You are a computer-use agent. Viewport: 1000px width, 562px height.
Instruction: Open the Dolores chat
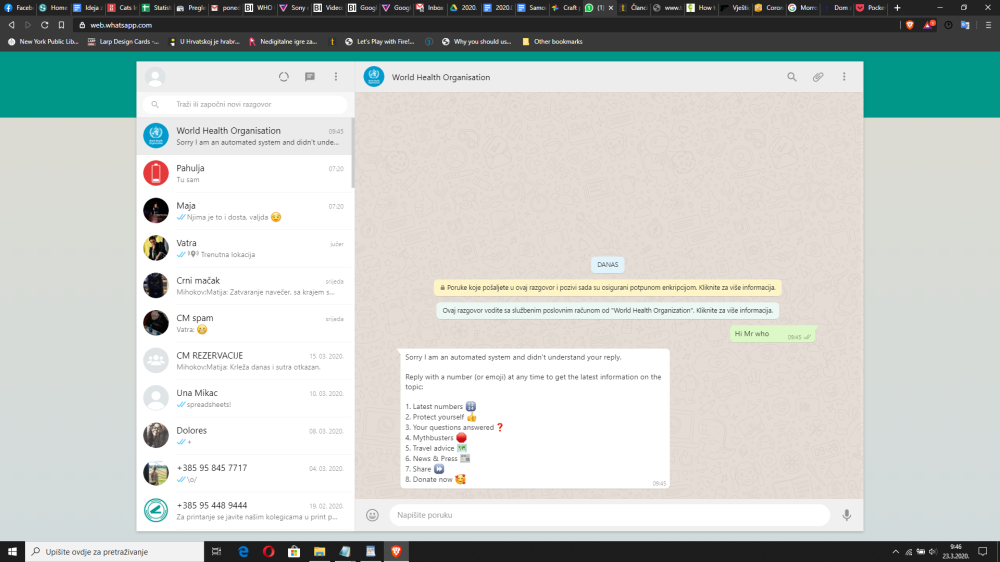click(245, 436)
